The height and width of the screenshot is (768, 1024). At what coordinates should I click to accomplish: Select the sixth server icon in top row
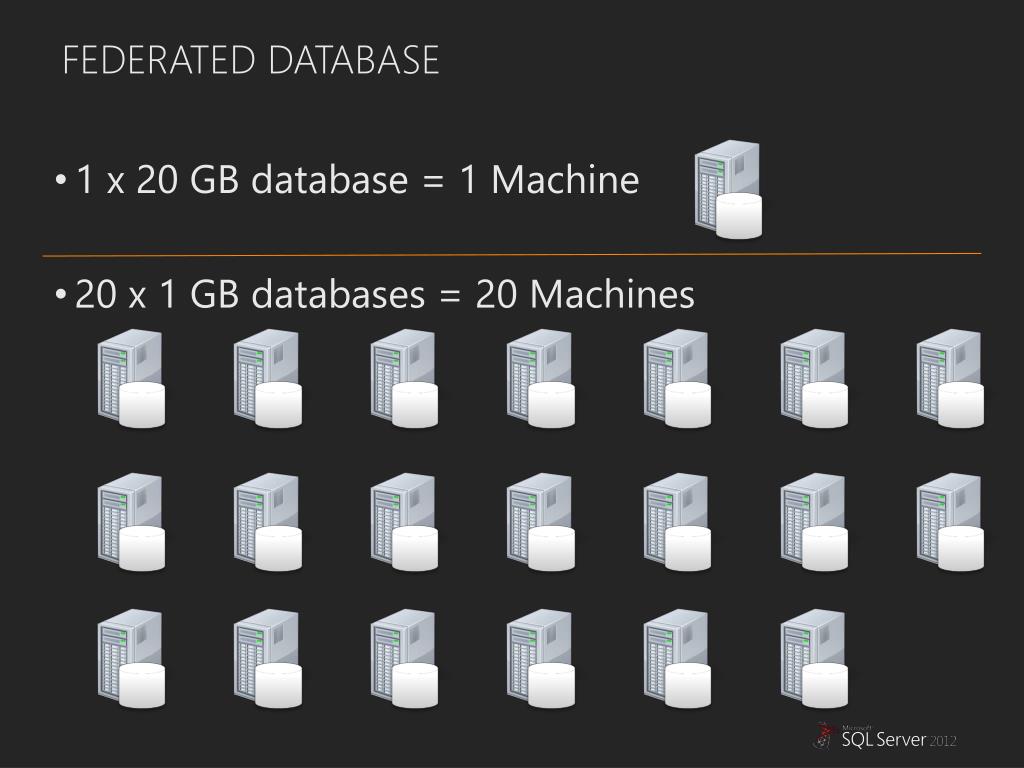[x=814, y=378]
